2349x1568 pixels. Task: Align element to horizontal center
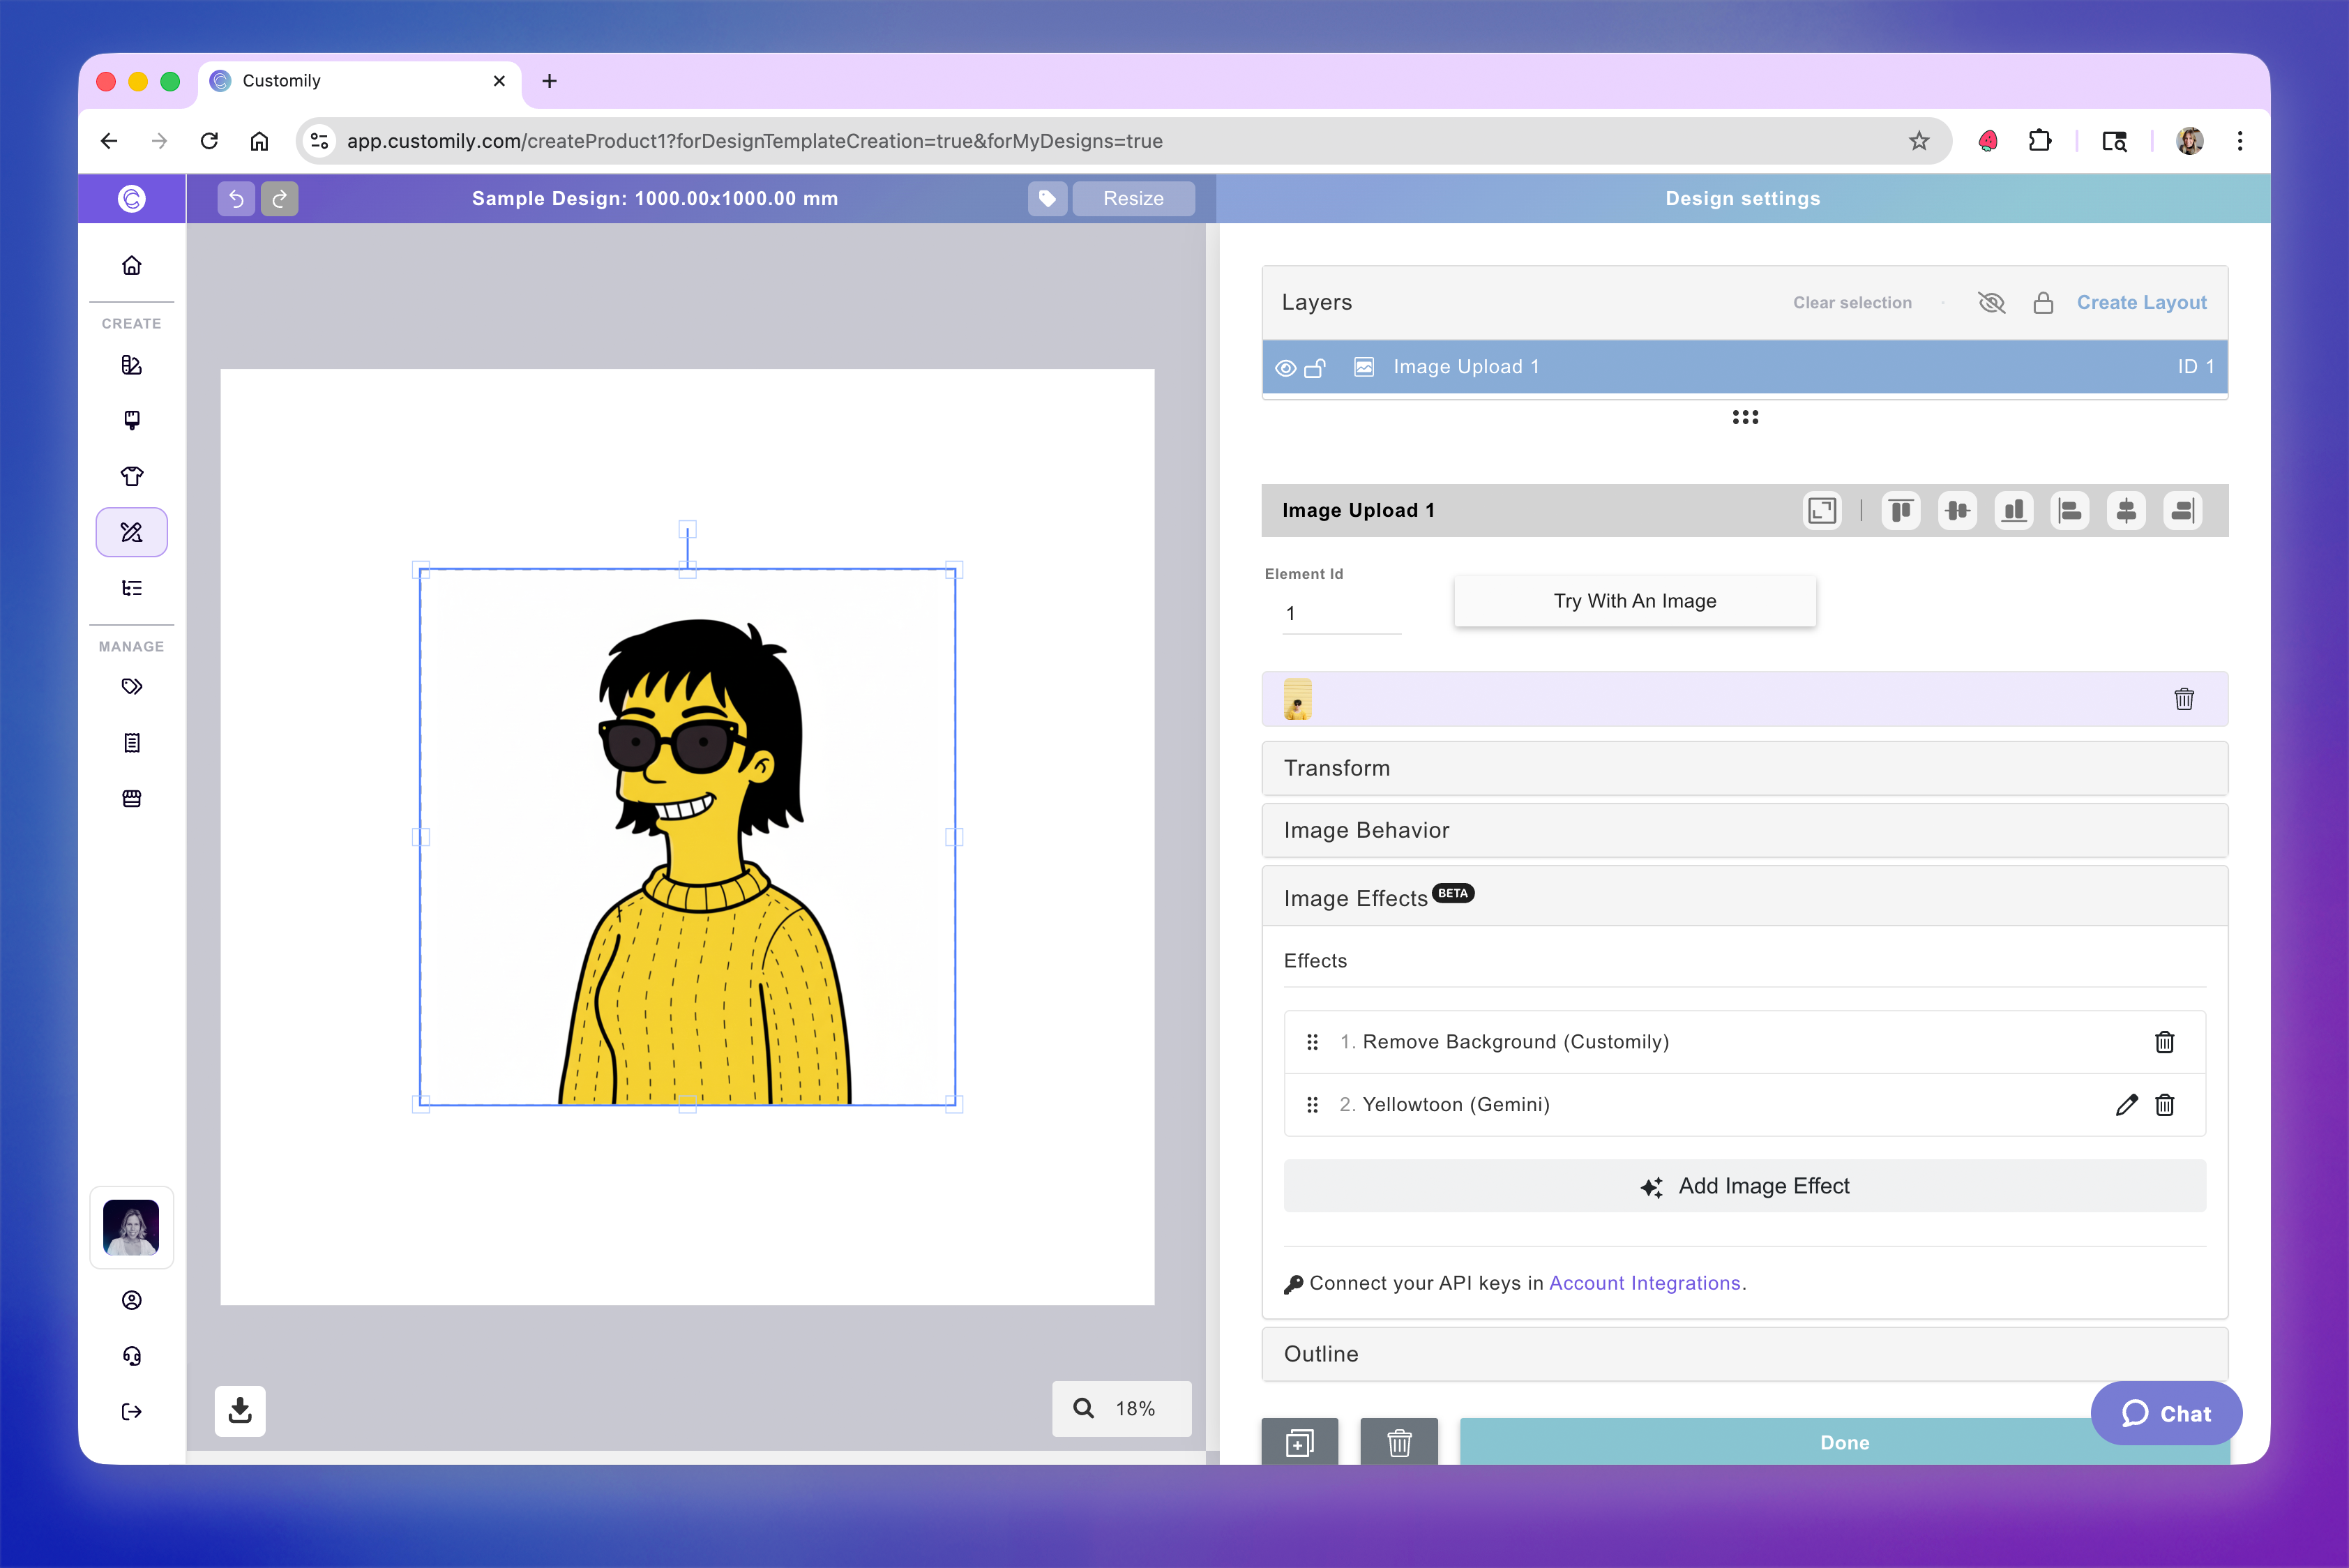2126,511
